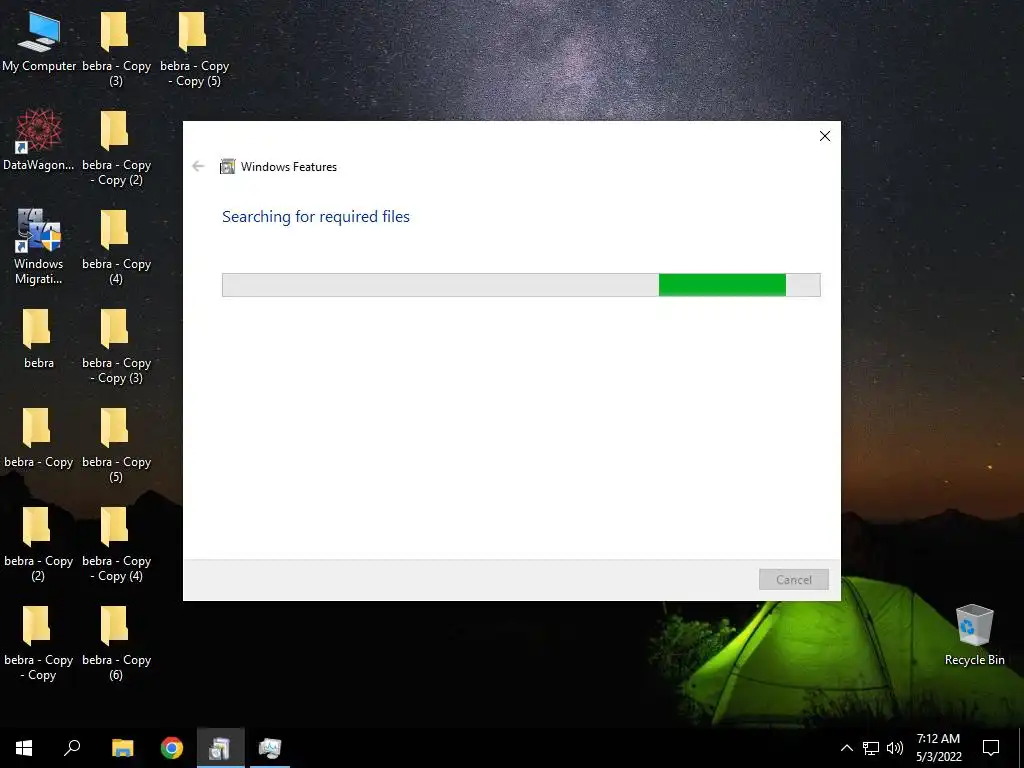Select the Windows Migration shortcut icon

pyautogui.click(x=39, y=246)
